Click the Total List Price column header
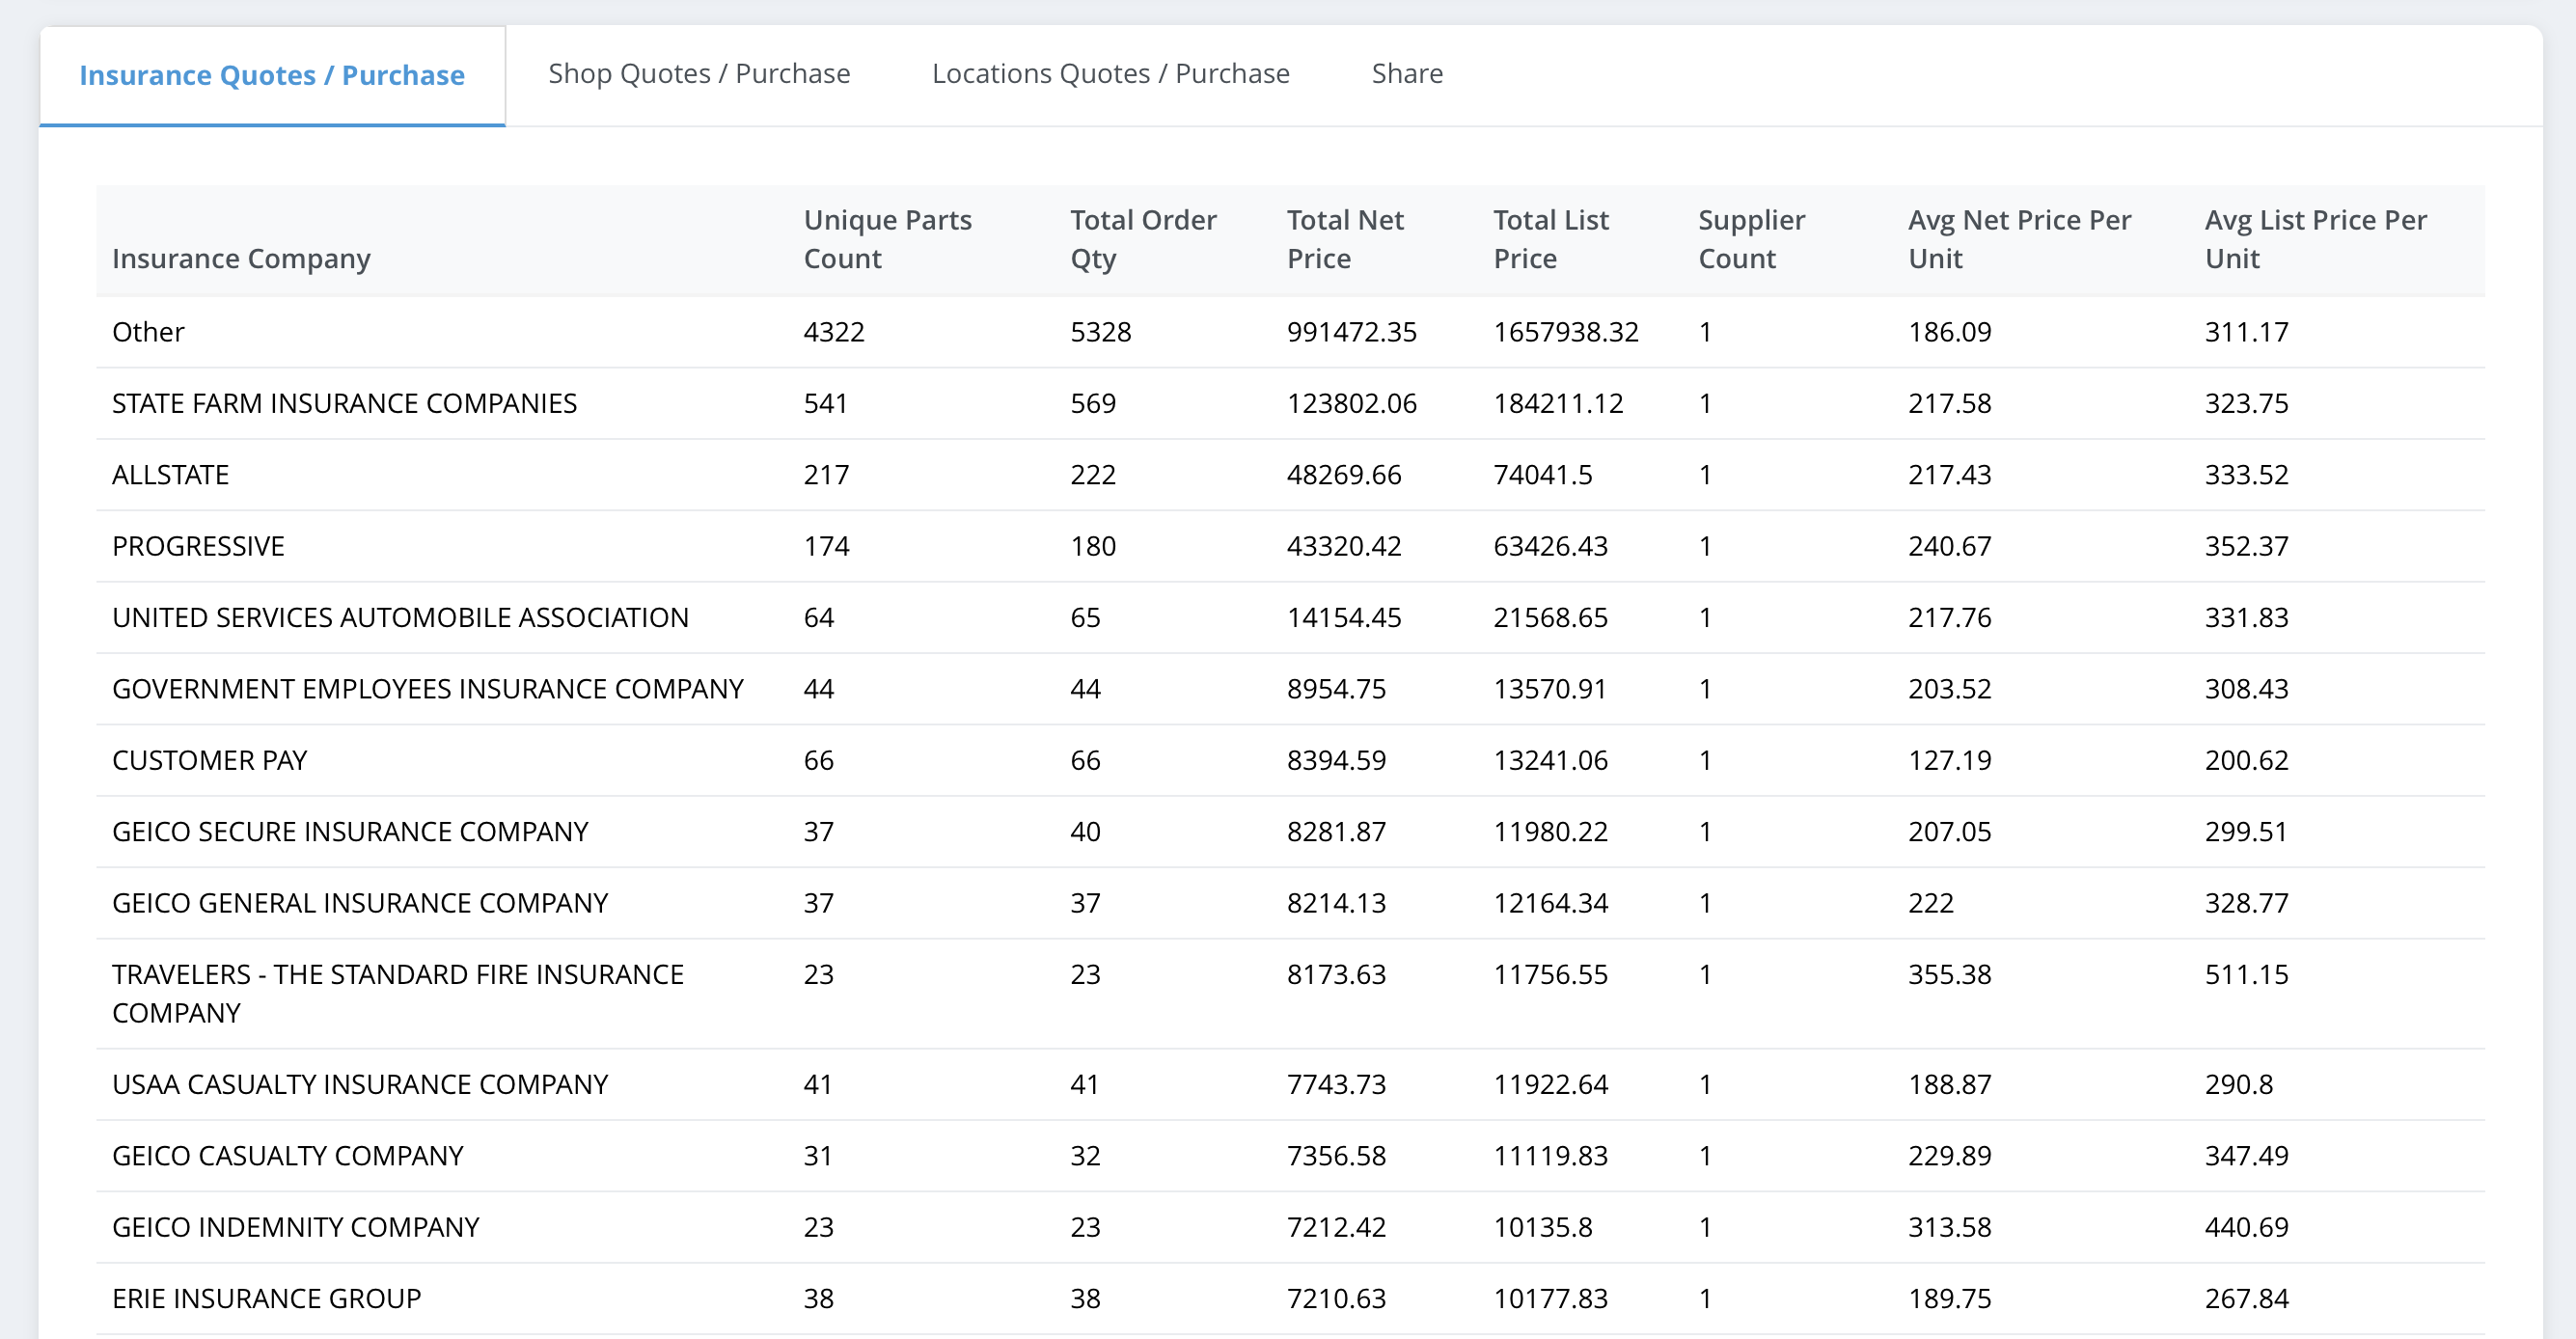Screen dimensions: 2576x1339 click(x=1550, y=239)
